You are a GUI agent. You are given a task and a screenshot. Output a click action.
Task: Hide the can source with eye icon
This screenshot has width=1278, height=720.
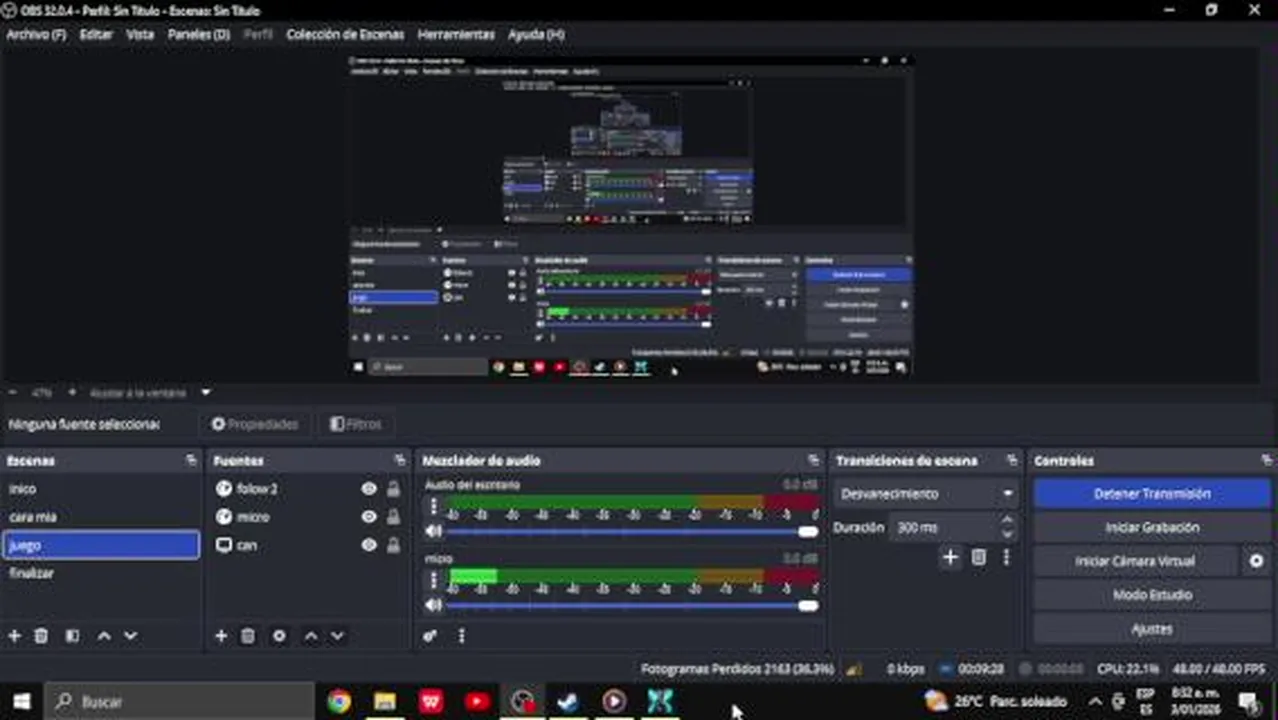point(369,545)
